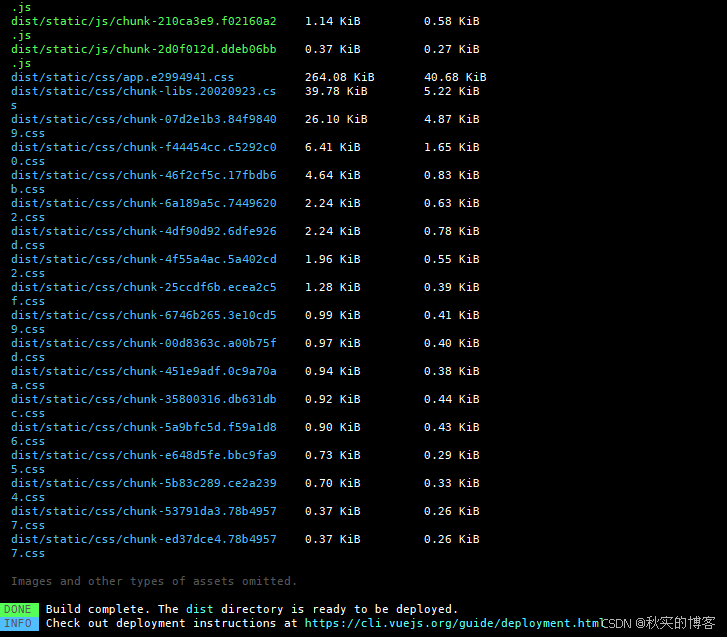Click the chunk-25ccdf6b.ecea2c5 css path
The image size is (727, 637).
click(x=144, y=287)
